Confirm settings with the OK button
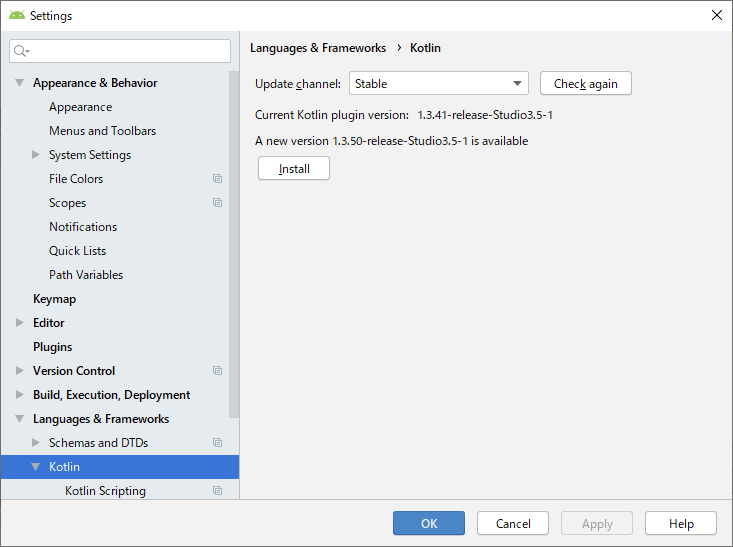 click(428, 523)
